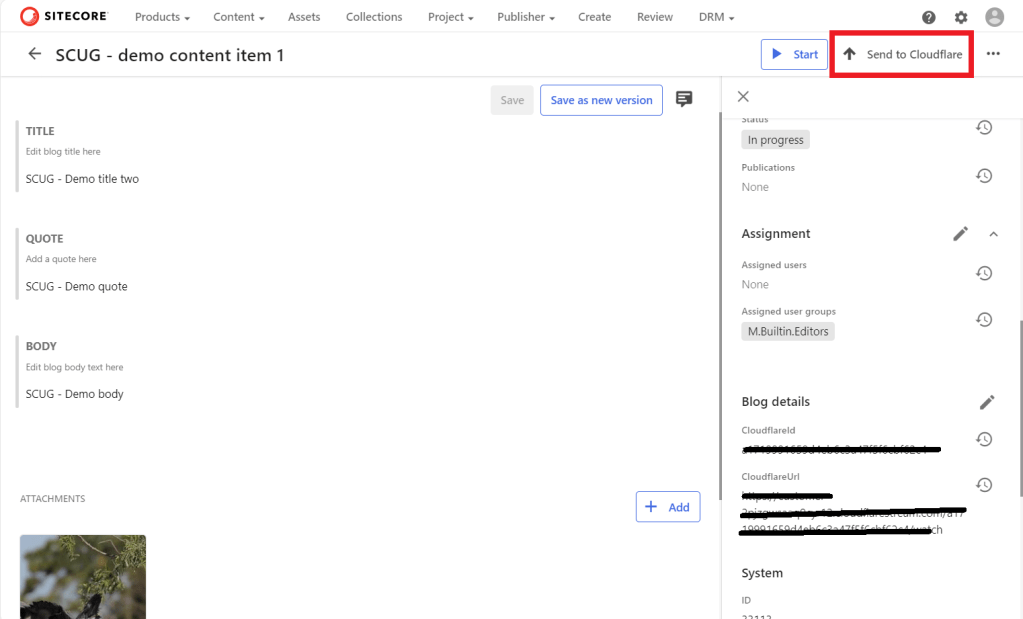The width and height of the screenshot is (1023, 619).
Task: Open the settings gear icon
Action: [961, 17]
